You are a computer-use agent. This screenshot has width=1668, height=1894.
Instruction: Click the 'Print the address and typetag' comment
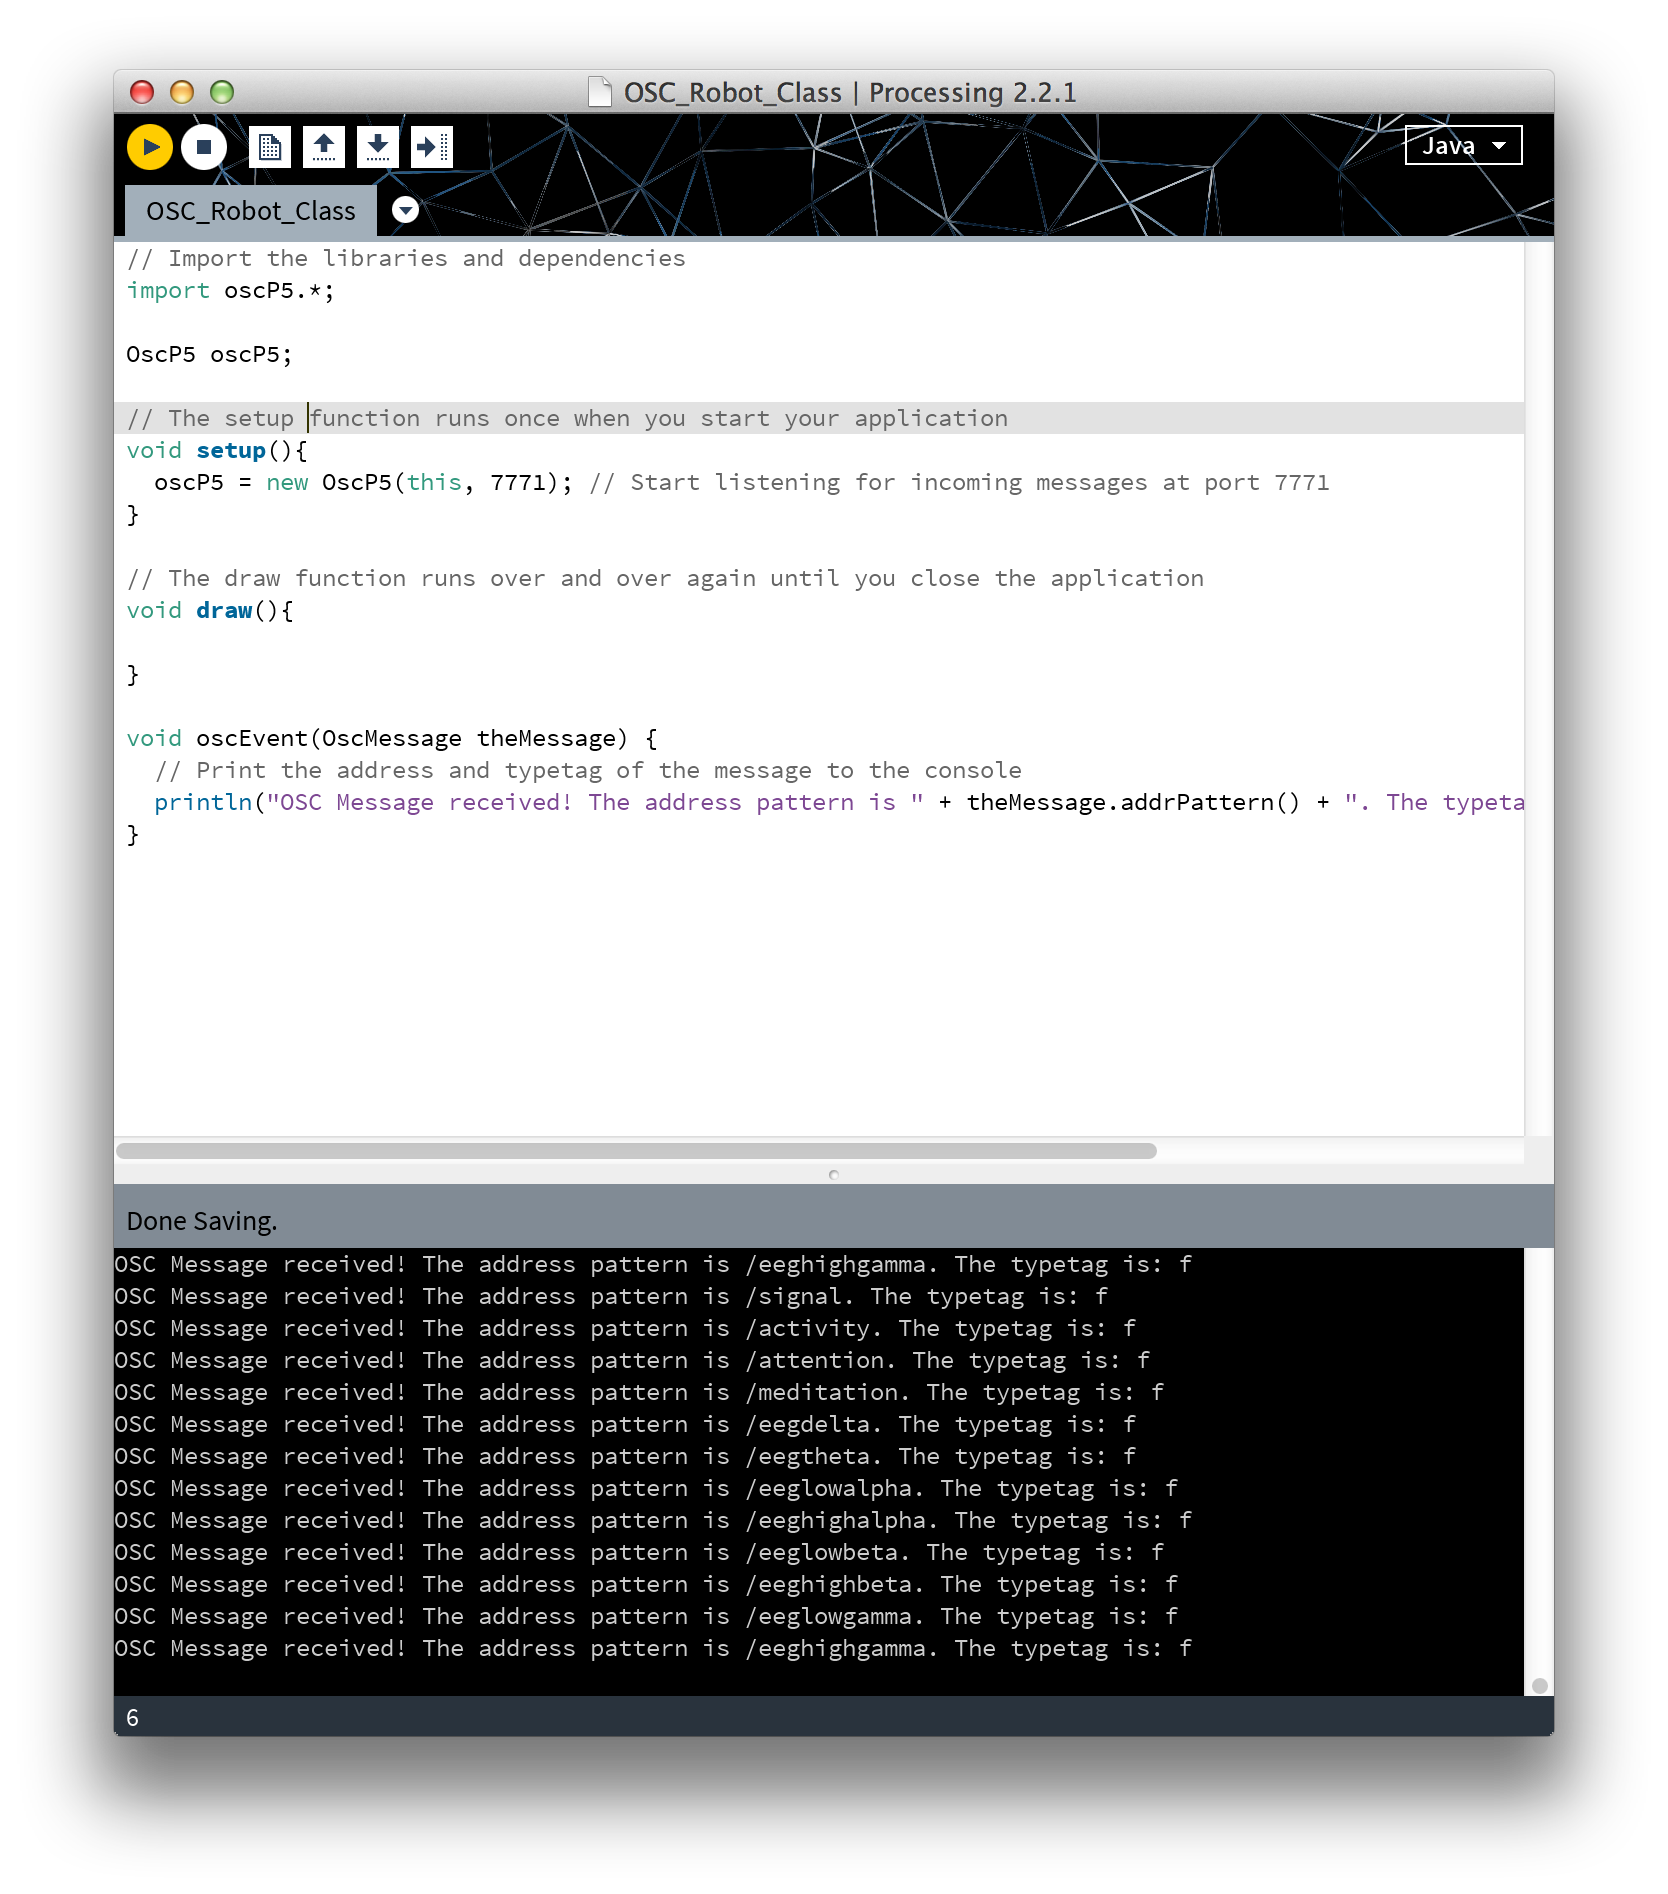click(x=588, y=770)
